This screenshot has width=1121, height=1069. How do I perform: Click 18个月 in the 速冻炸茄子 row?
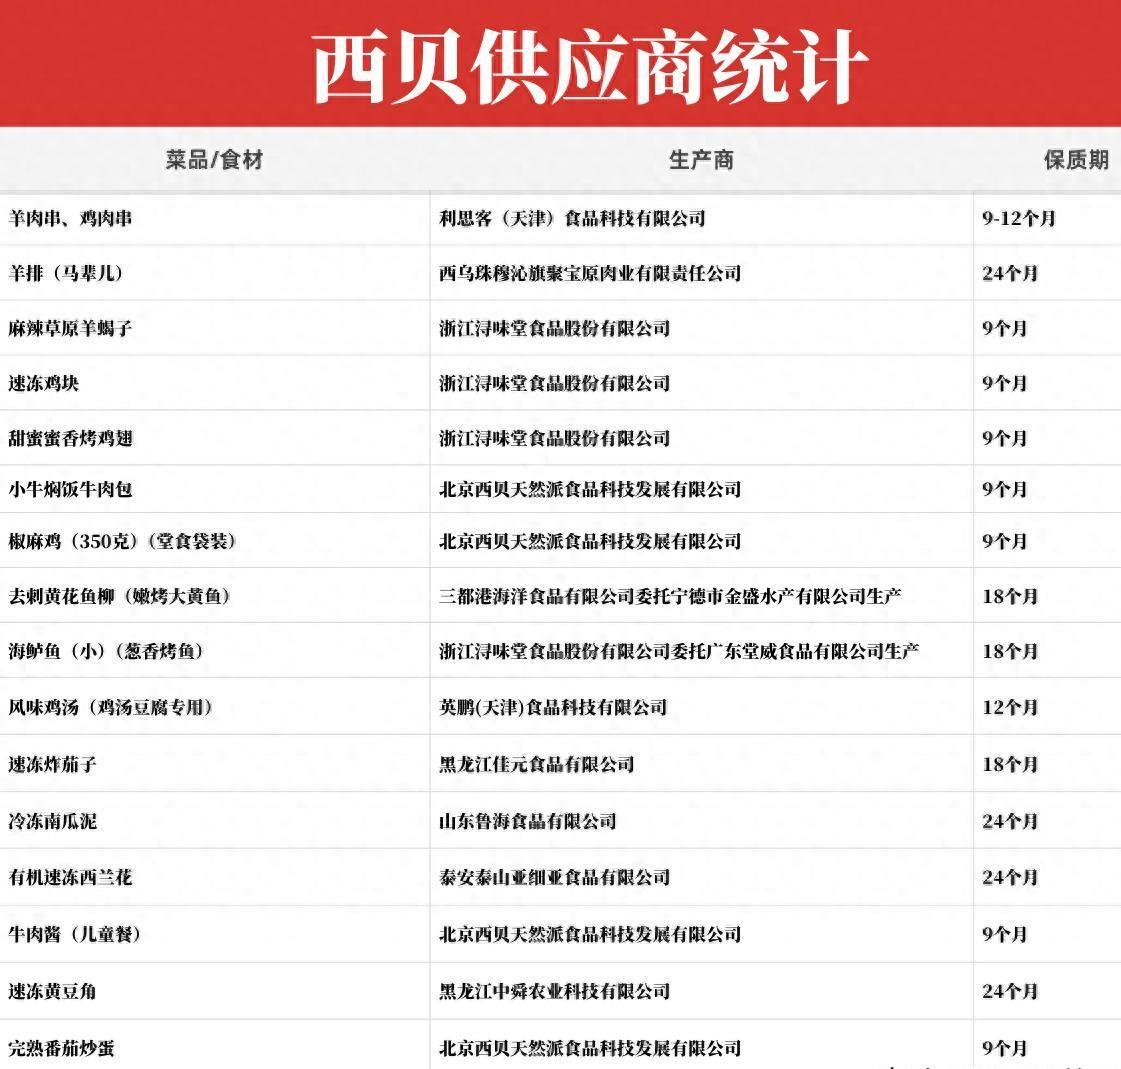(x=1009, y=764)
